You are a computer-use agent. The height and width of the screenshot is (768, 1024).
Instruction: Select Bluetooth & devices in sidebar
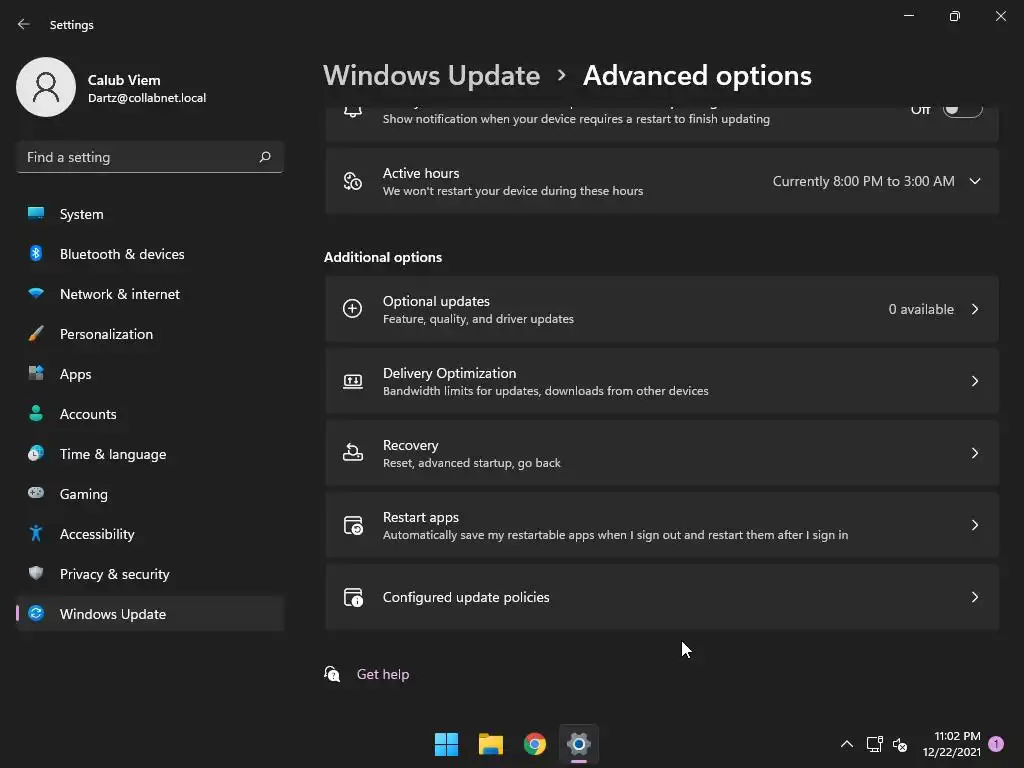click(150, 253)
